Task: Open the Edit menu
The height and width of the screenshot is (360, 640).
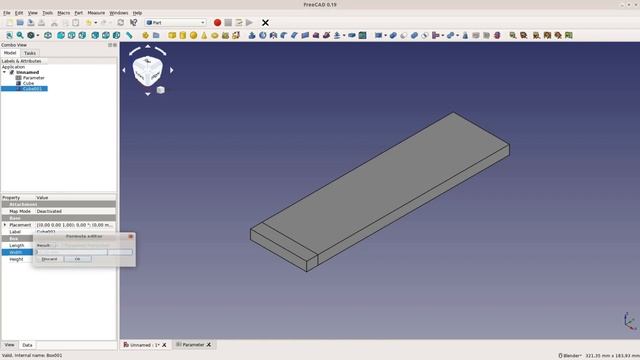Action: [19, 13]
